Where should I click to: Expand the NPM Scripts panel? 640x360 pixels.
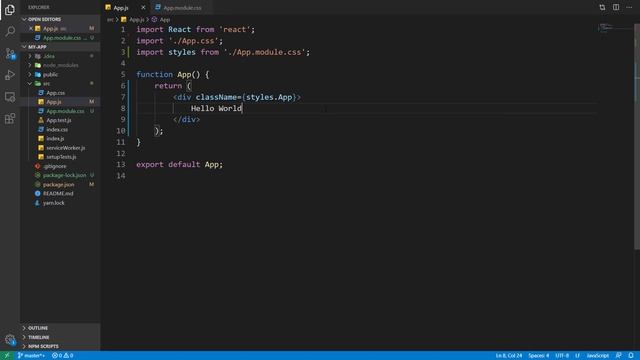(60, 346)
